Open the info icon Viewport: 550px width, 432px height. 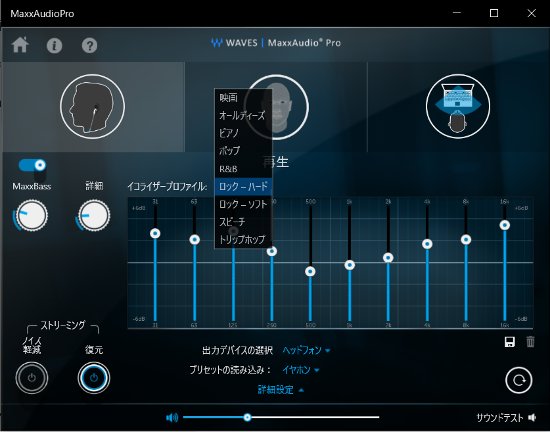point(54,45)
